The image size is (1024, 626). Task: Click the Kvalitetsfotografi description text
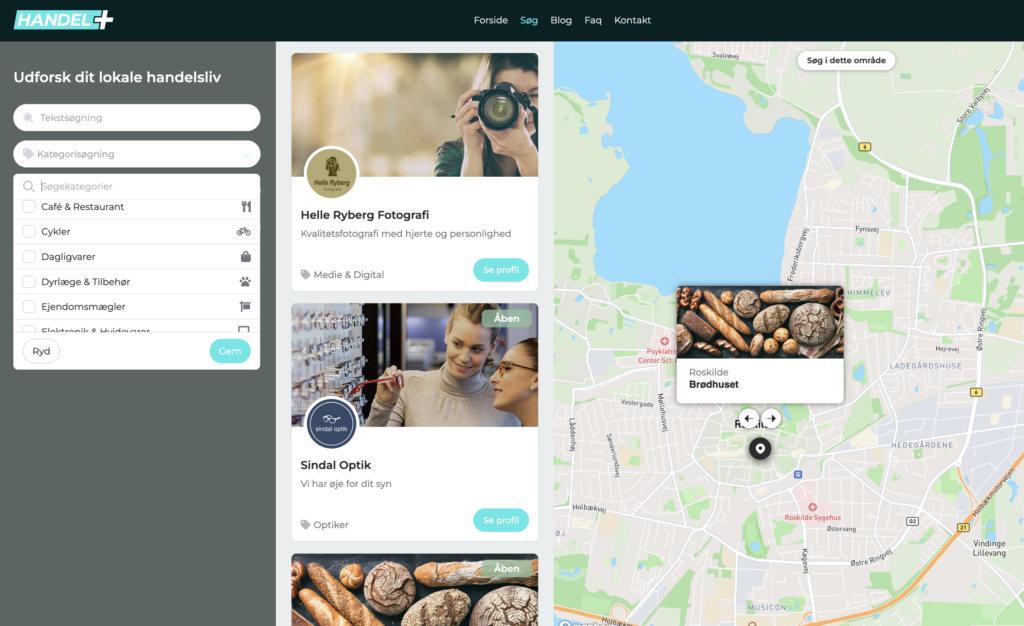(x=406, y=234)
